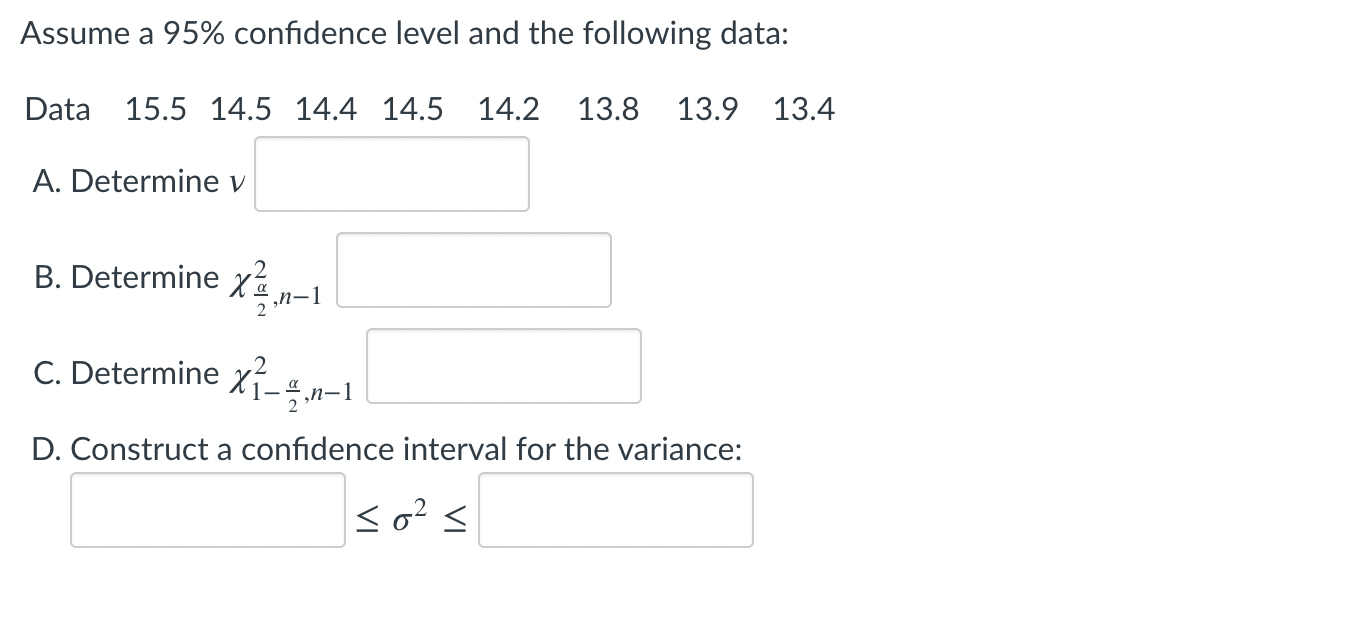1360x620 pixels.
Task: Select the input field next to Determine v
Action: click(x=391, y=174)
